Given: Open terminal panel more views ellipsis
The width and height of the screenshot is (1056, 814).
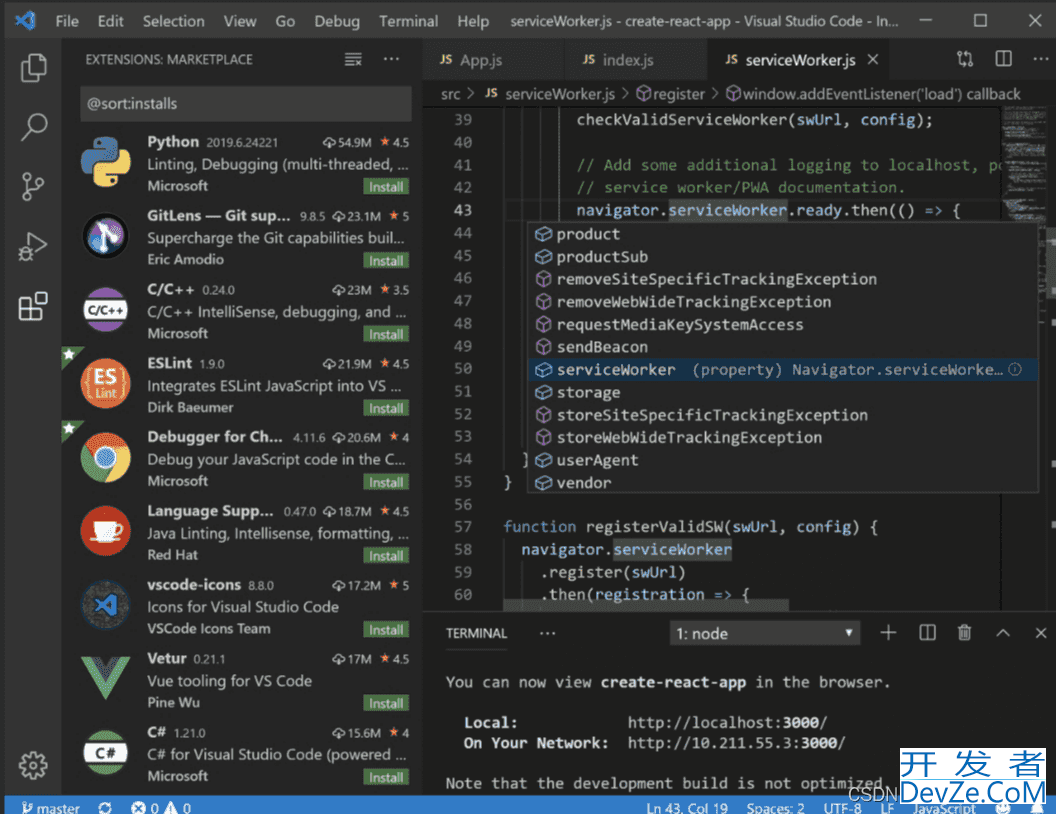Looking at the screenshot, I should click(548, 633).
